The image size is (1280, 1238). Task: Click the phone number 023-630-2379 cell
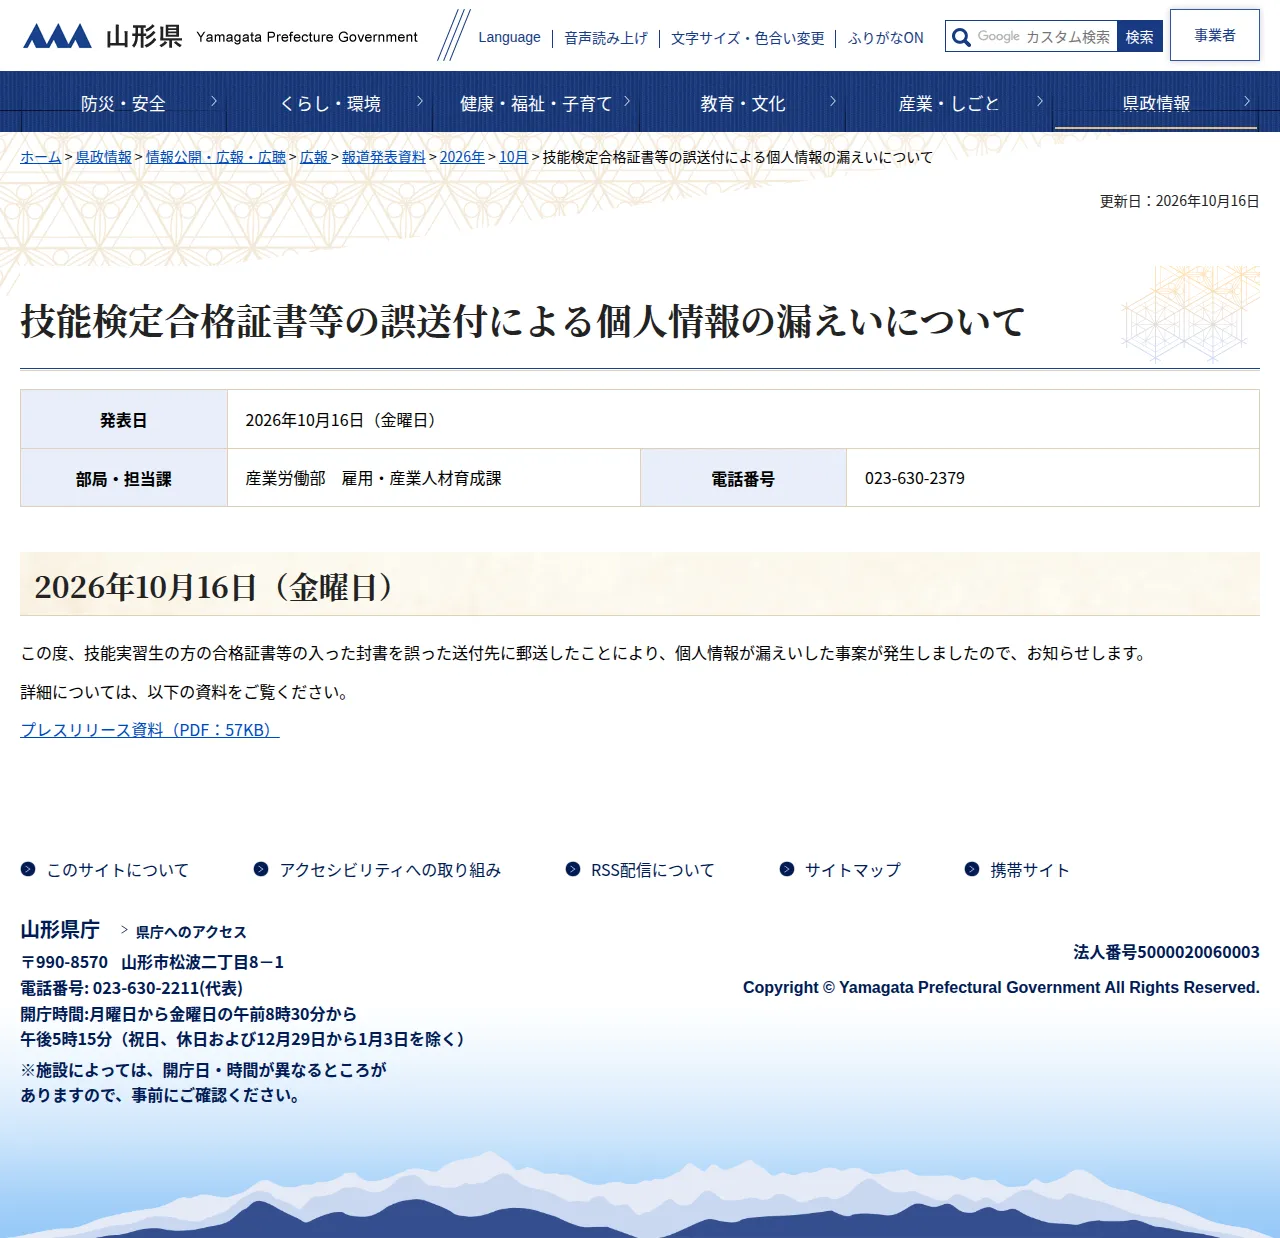1053,478
